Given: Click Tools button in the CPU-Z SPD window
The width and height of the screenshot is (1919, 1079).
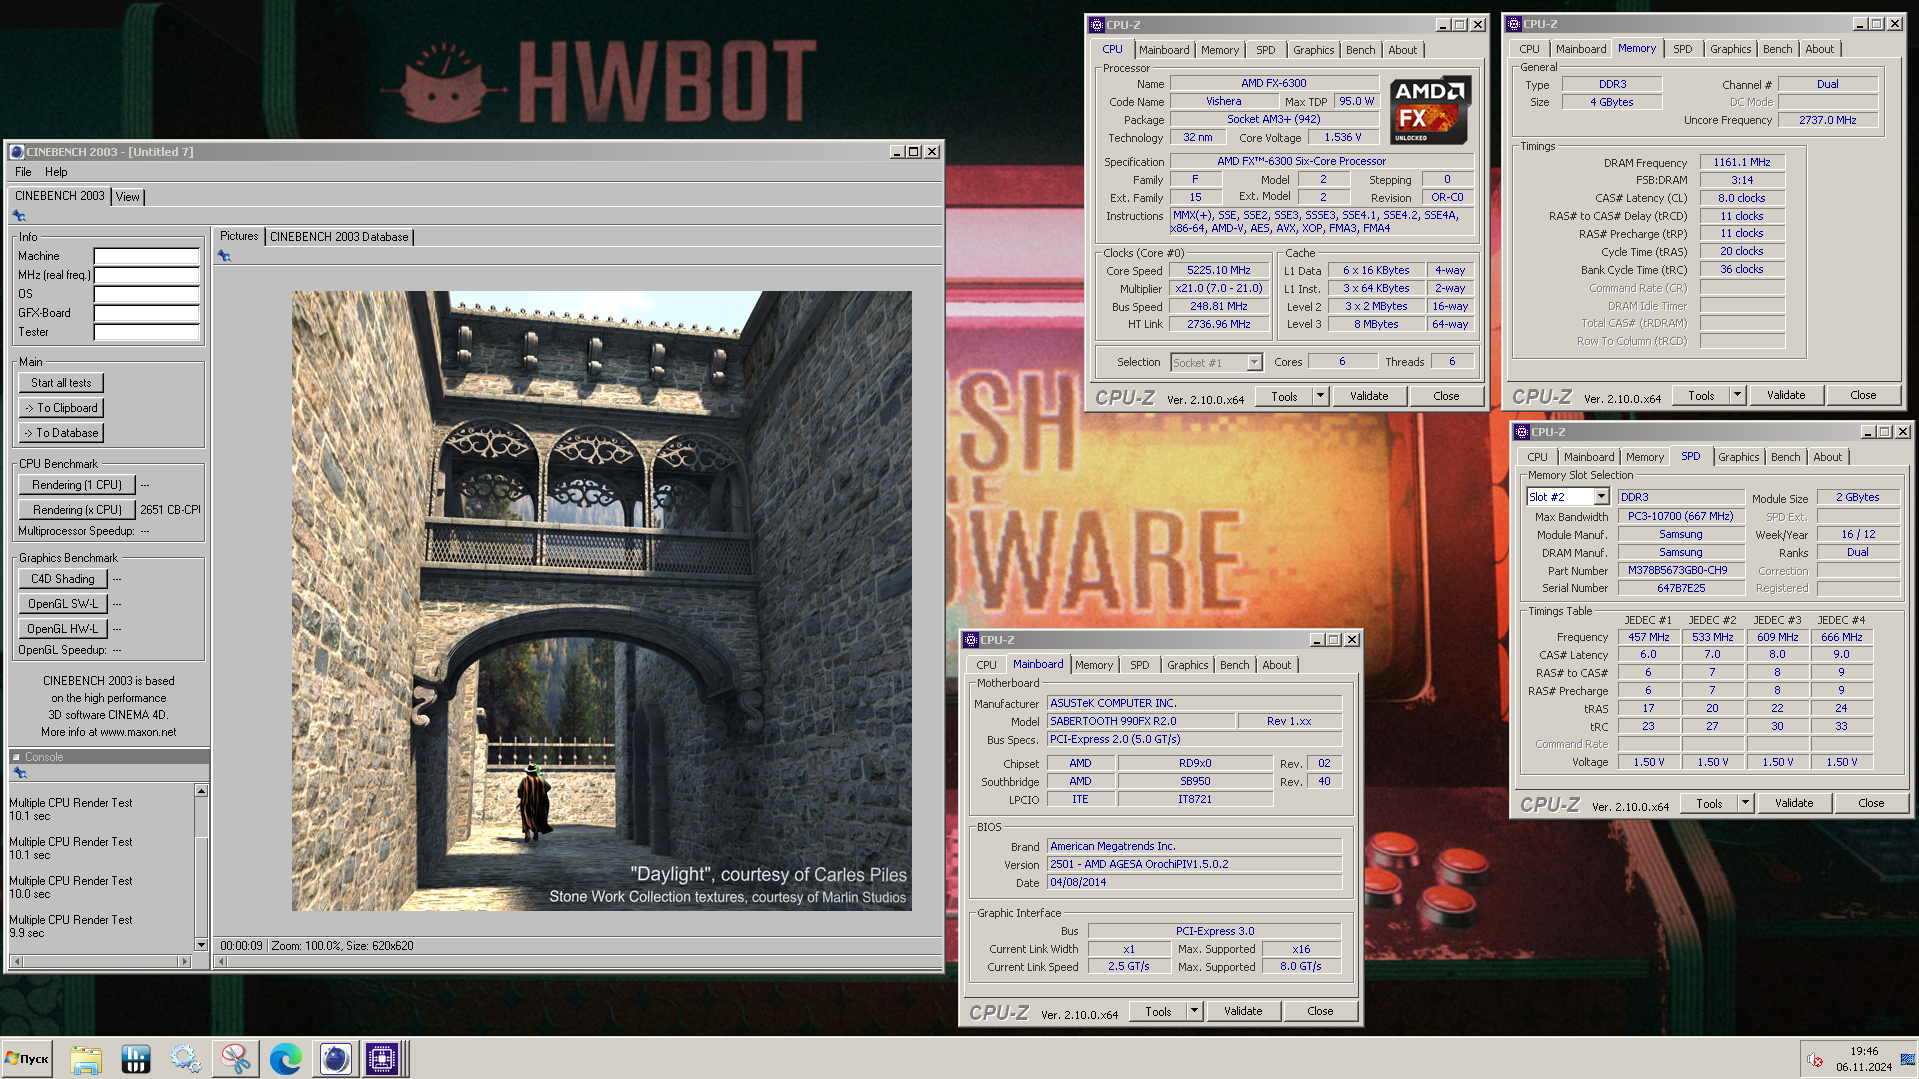Looking at the screenshot, I should [x=1709, y=803].
